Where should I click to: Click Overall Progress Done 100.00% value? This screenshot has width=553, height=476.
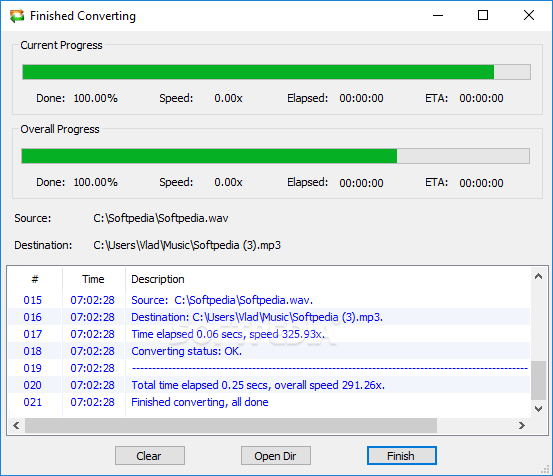point(95,182)
